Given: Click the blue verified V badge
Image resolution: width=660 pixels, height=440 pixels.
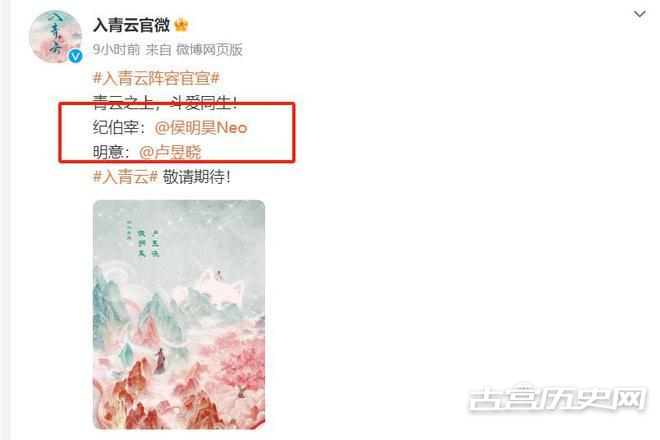Looking at the screenshot, I should [75, 56].
